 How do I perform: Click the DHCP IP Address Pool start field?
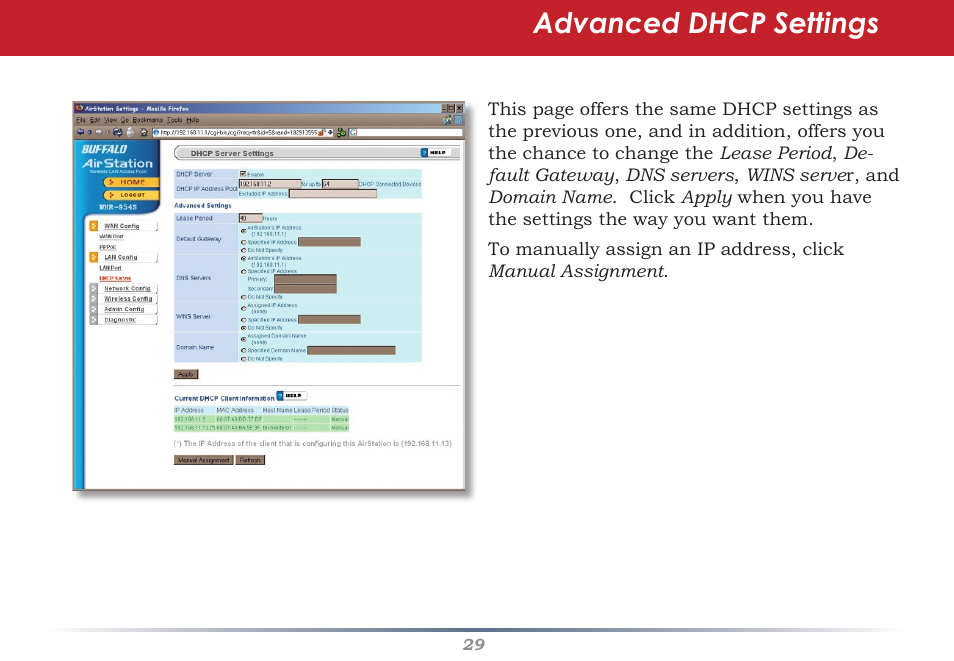tap(270, 184)
